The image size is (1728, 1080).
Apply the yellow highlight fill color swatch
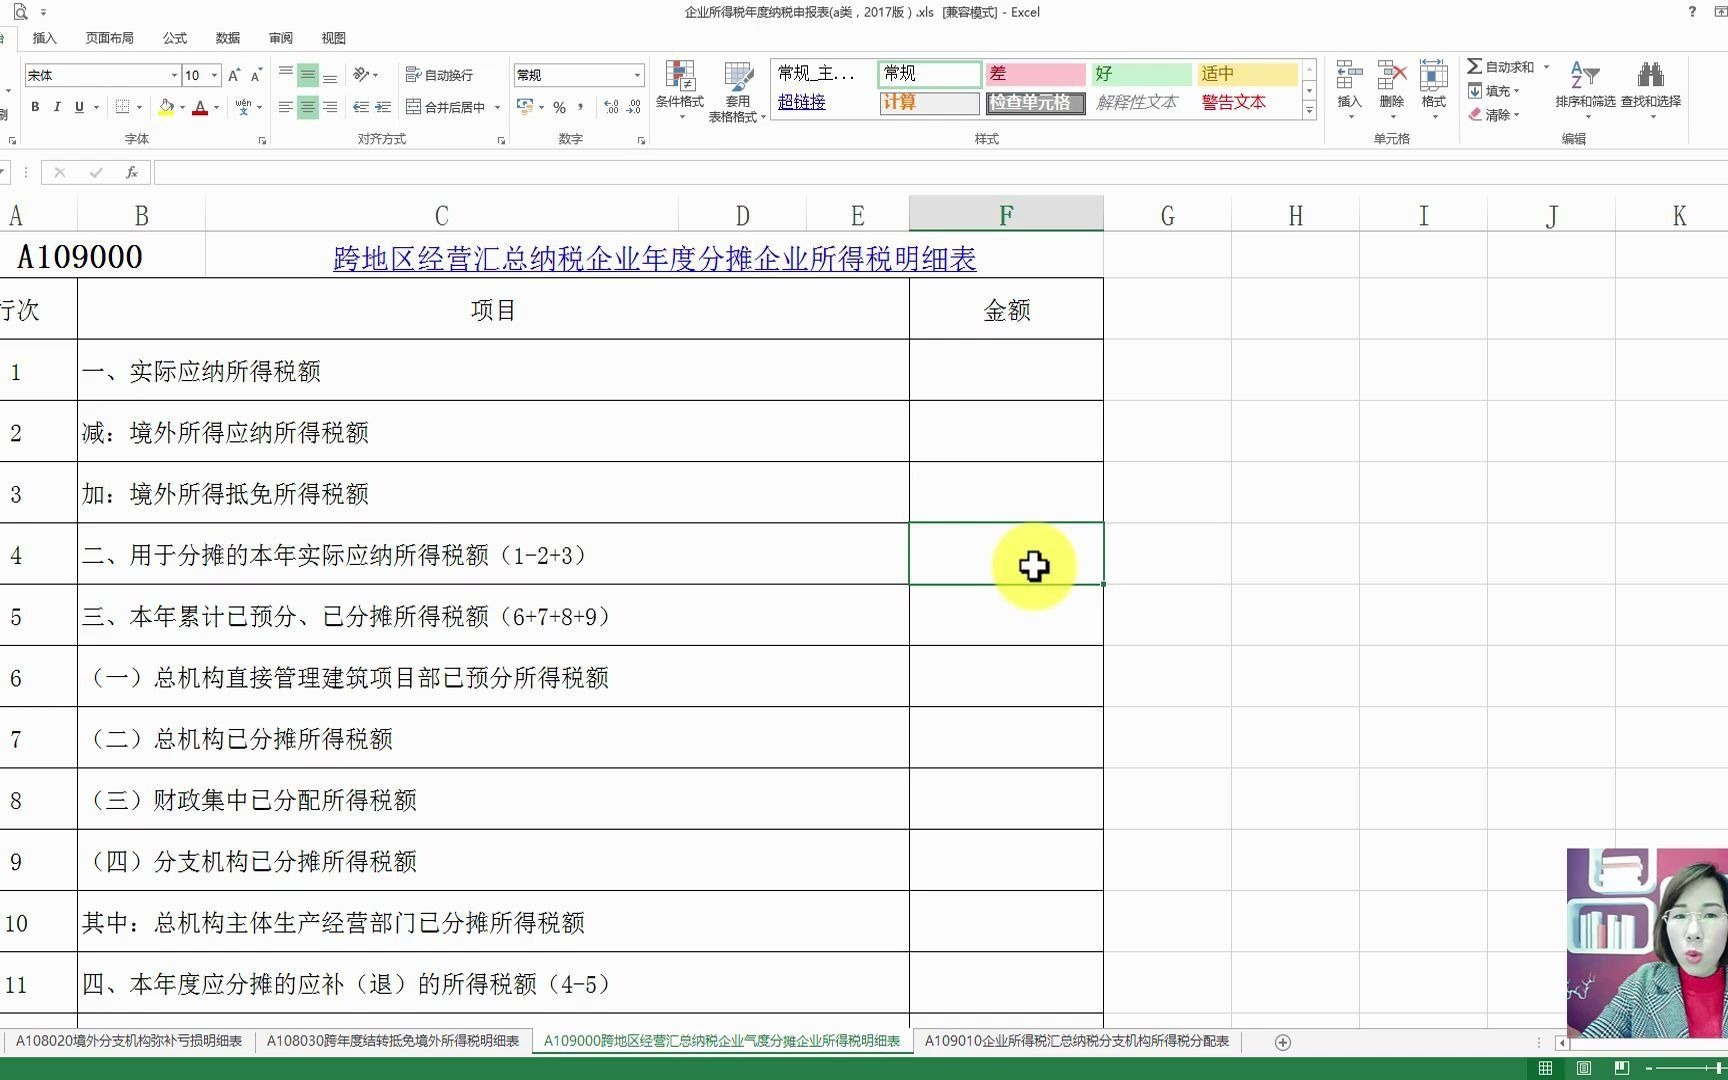[168, 113]
